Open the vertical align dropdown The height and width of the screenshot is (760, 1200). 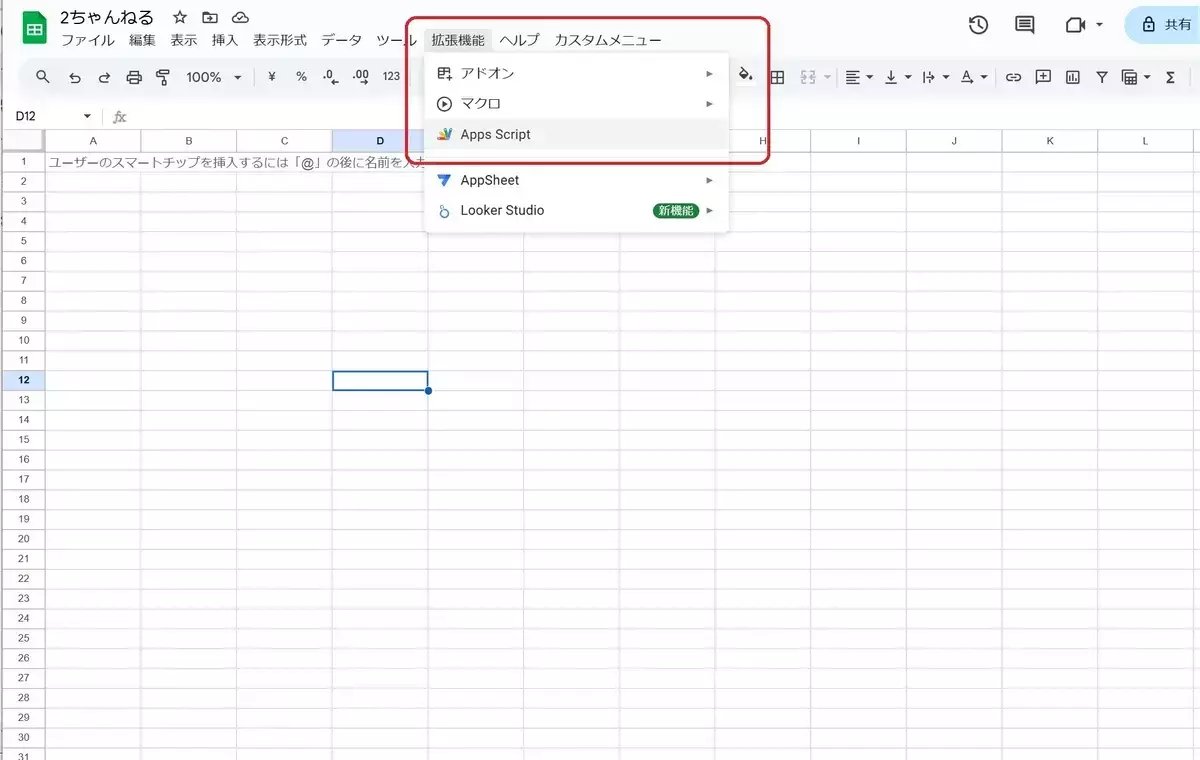(898, 77)
